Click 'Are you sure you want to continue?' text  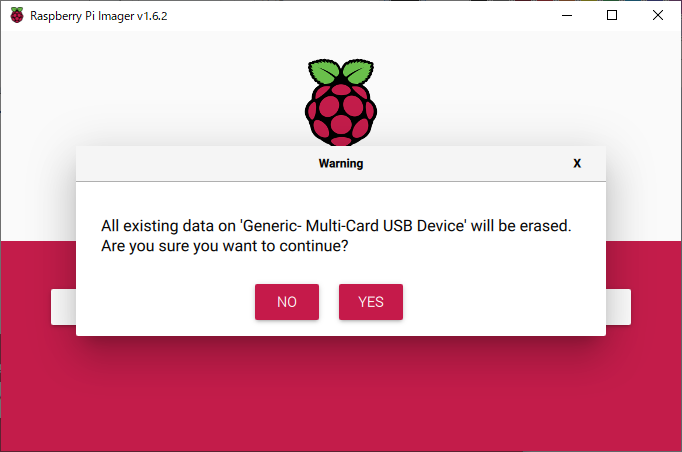[x=225, y=246]
